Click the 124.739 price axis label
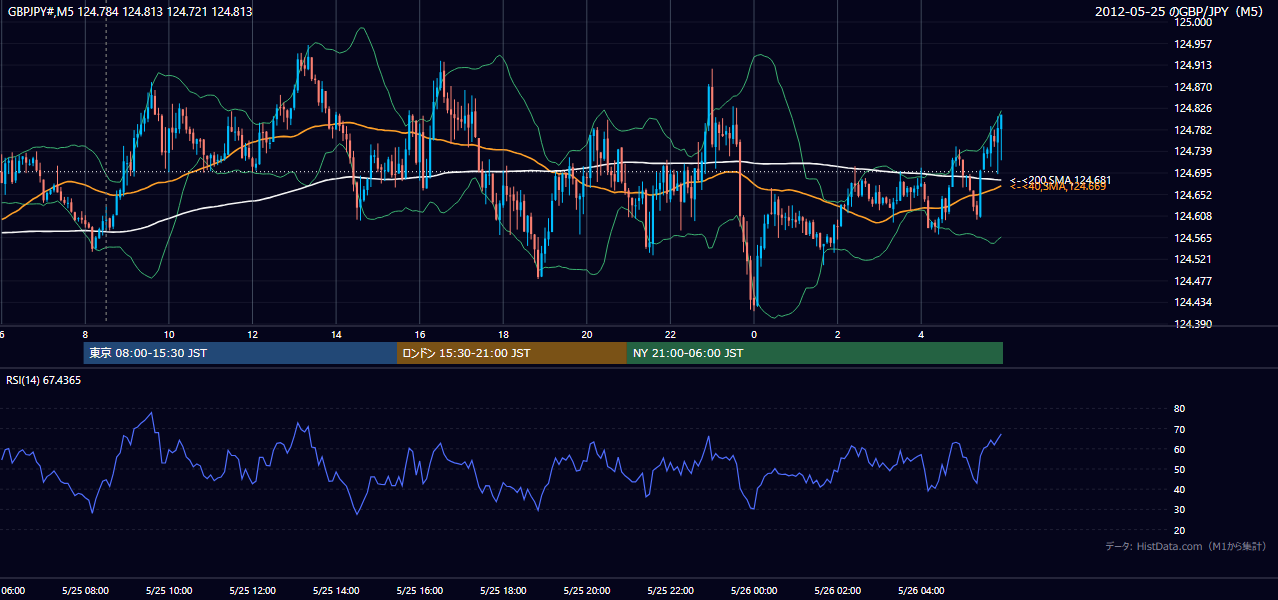The width and height of the screenshot is (1278, 600). coord(1192,151)
